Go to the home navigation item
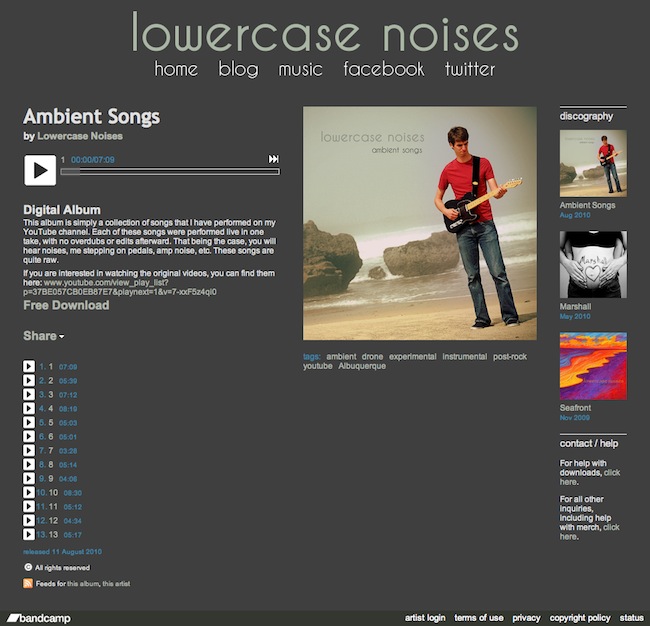Screen dimensions: 650x626 click(176, 69)
